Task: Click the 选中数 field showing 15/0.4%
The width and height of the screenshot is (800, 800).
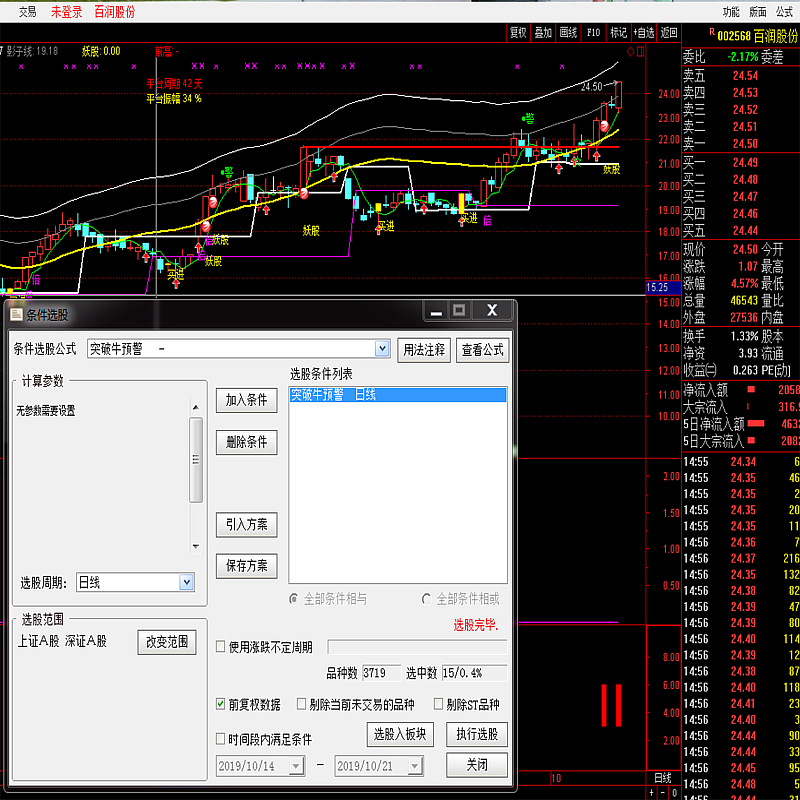Action: point(474,673)
